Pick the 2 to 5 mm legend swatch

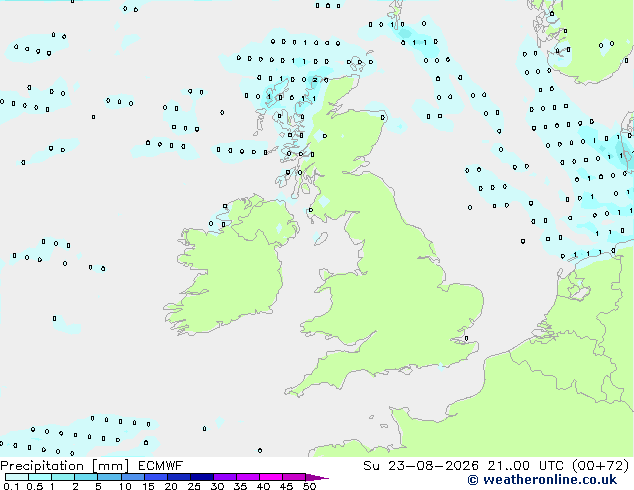(86, 477)
